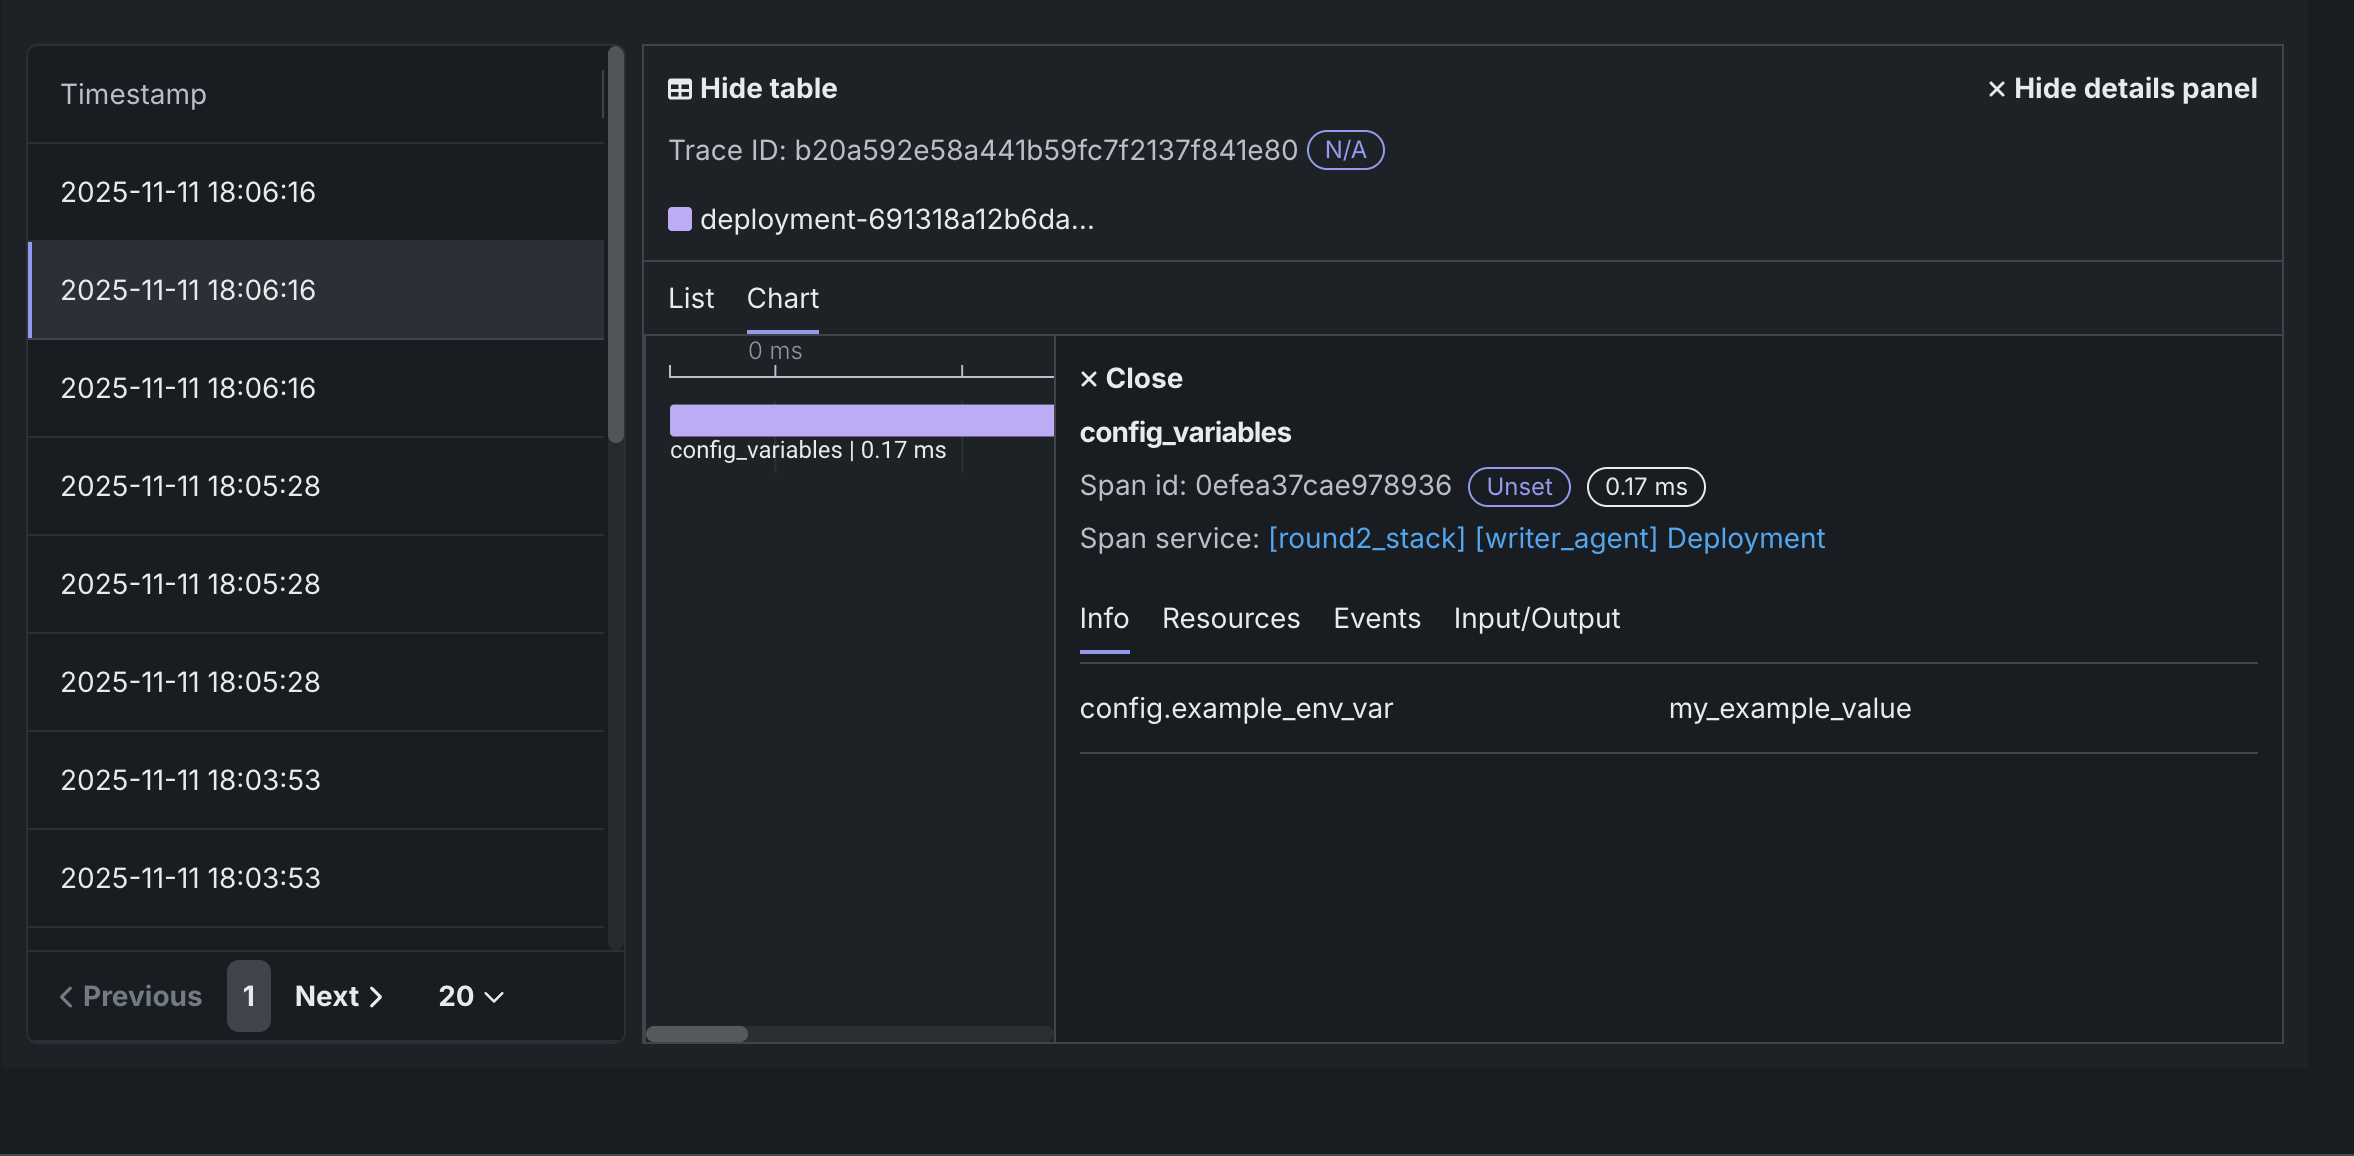Click the Next page chevron arrow
The image size is (2354, 1156).
377,997
